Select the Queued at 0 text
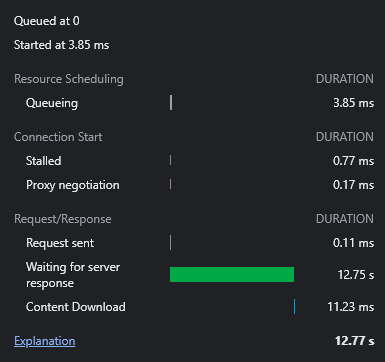This screenshot has width=385, height=362. click(x=47, y=21)
